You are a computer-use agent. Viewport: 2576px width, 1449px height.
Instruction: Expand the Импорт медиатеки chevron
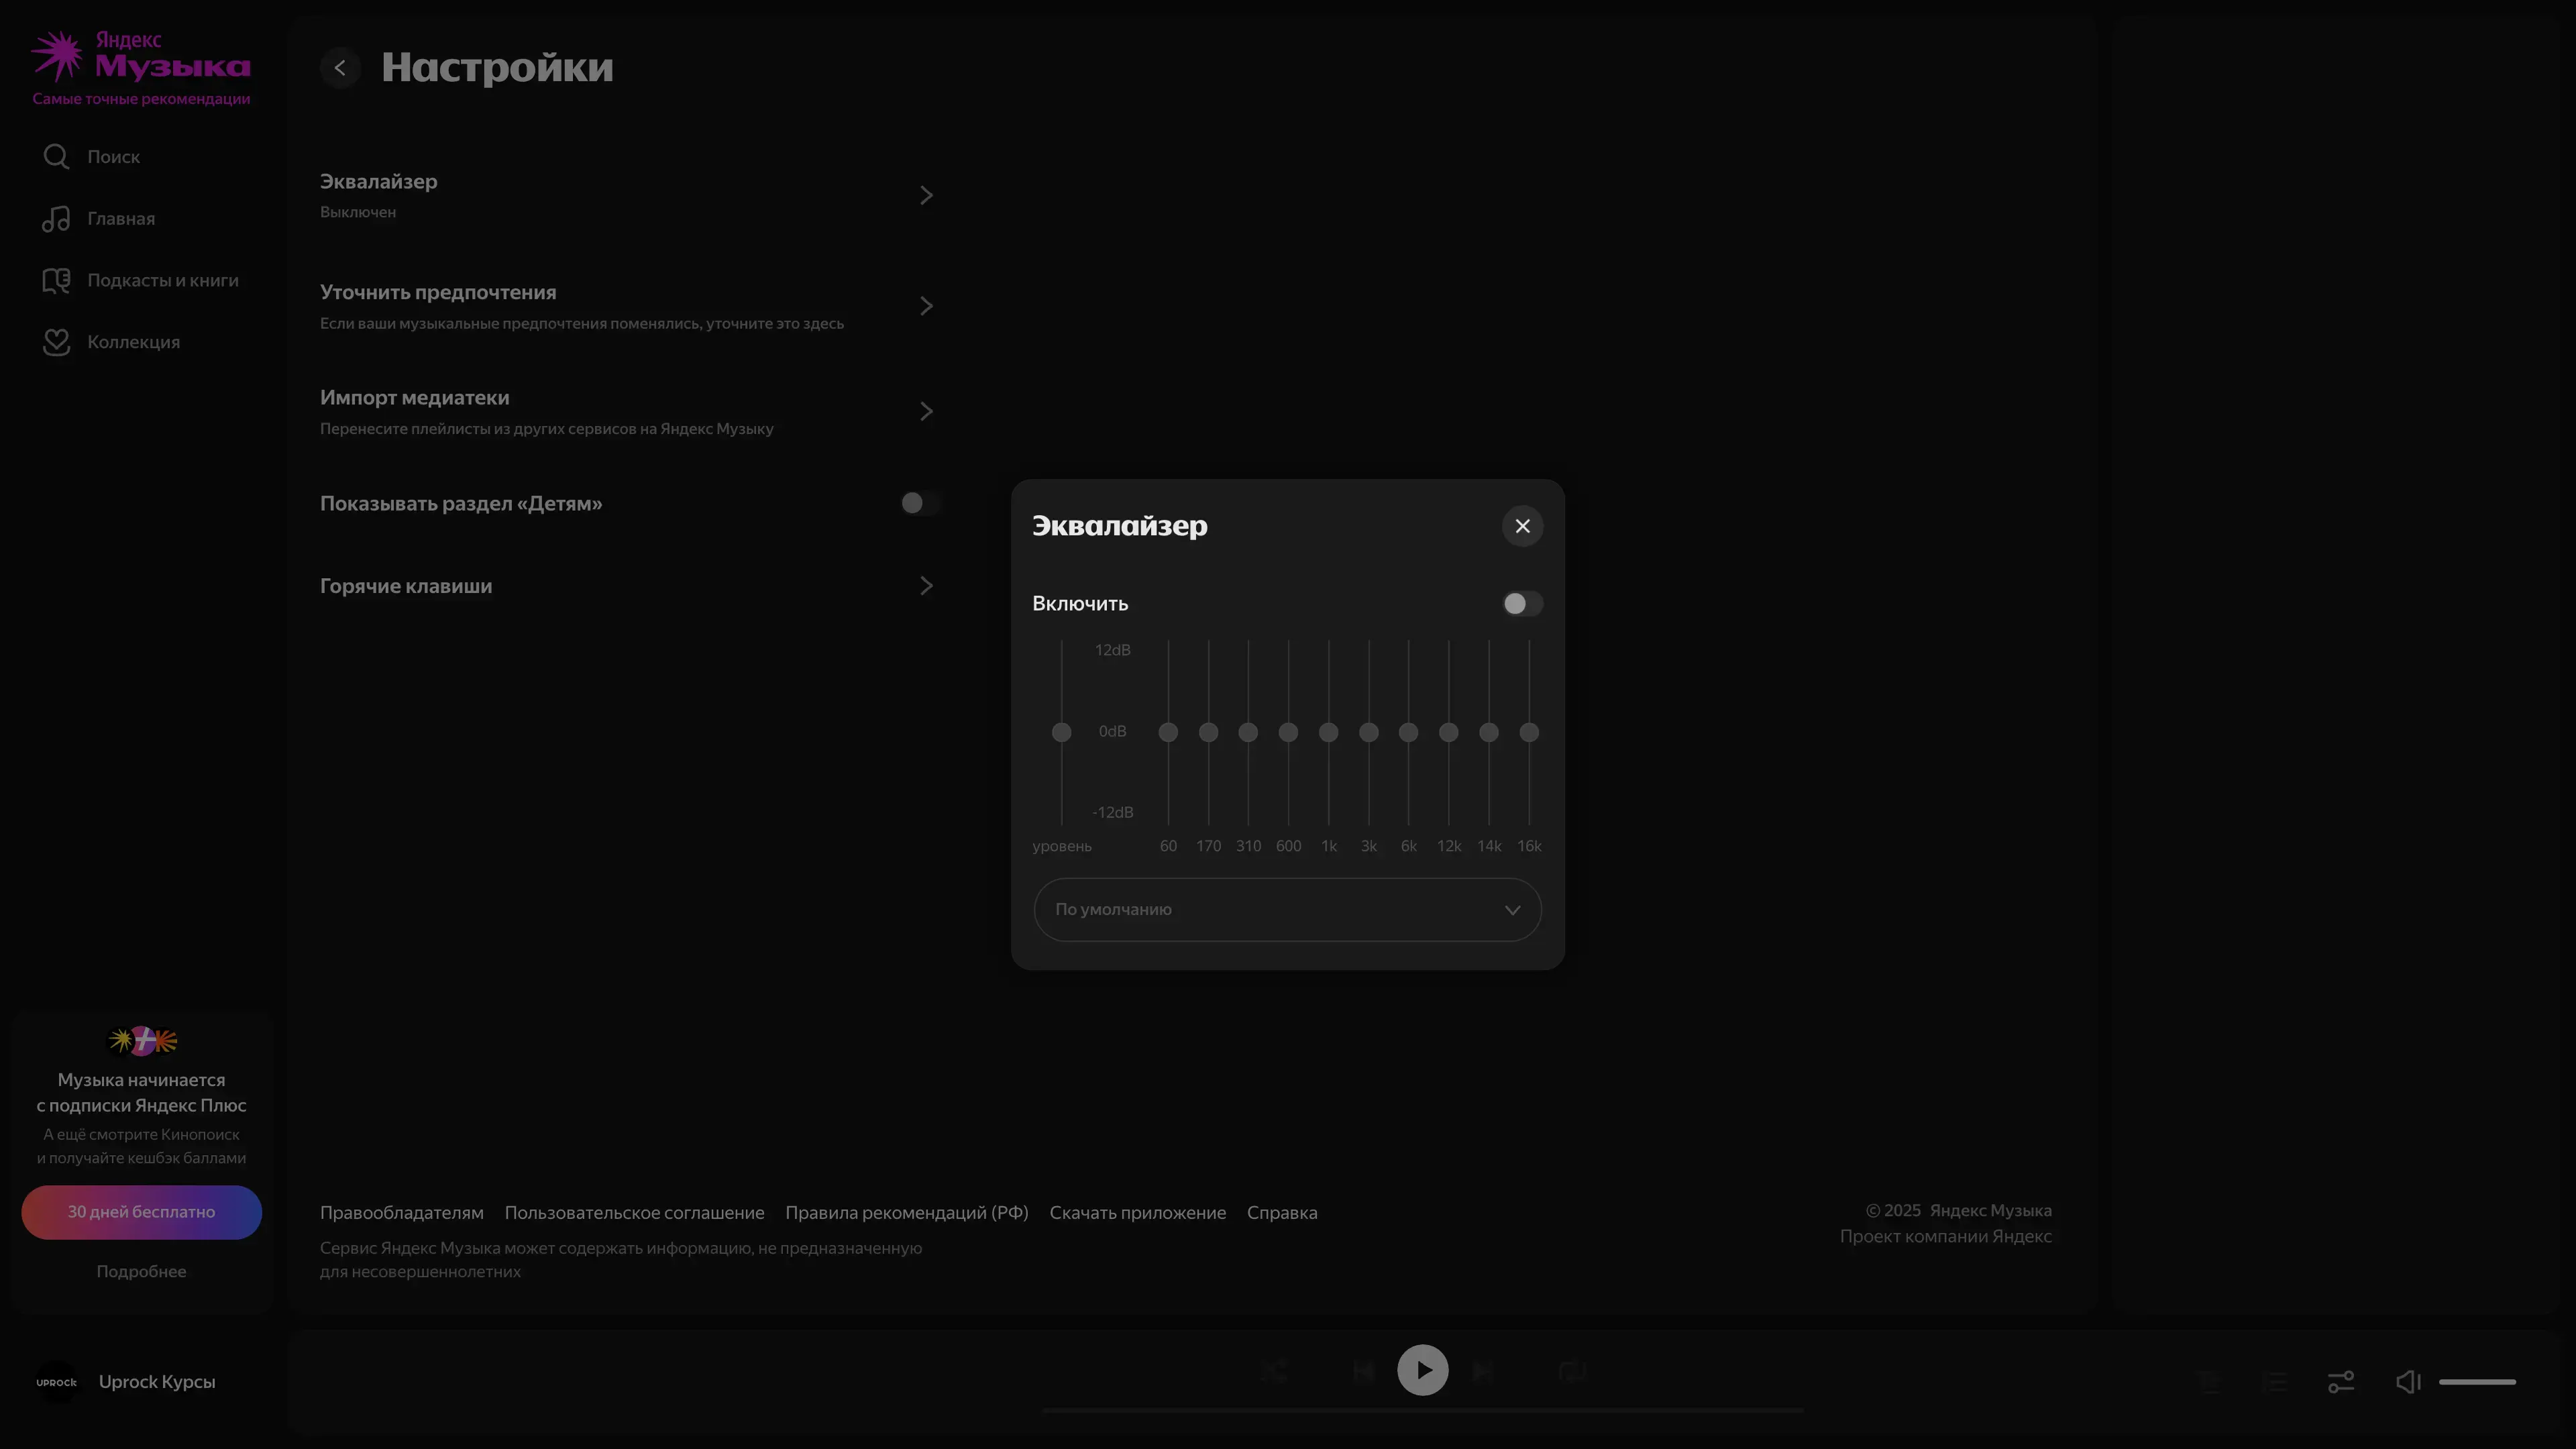pyautogui.click(x=926, y=412)
